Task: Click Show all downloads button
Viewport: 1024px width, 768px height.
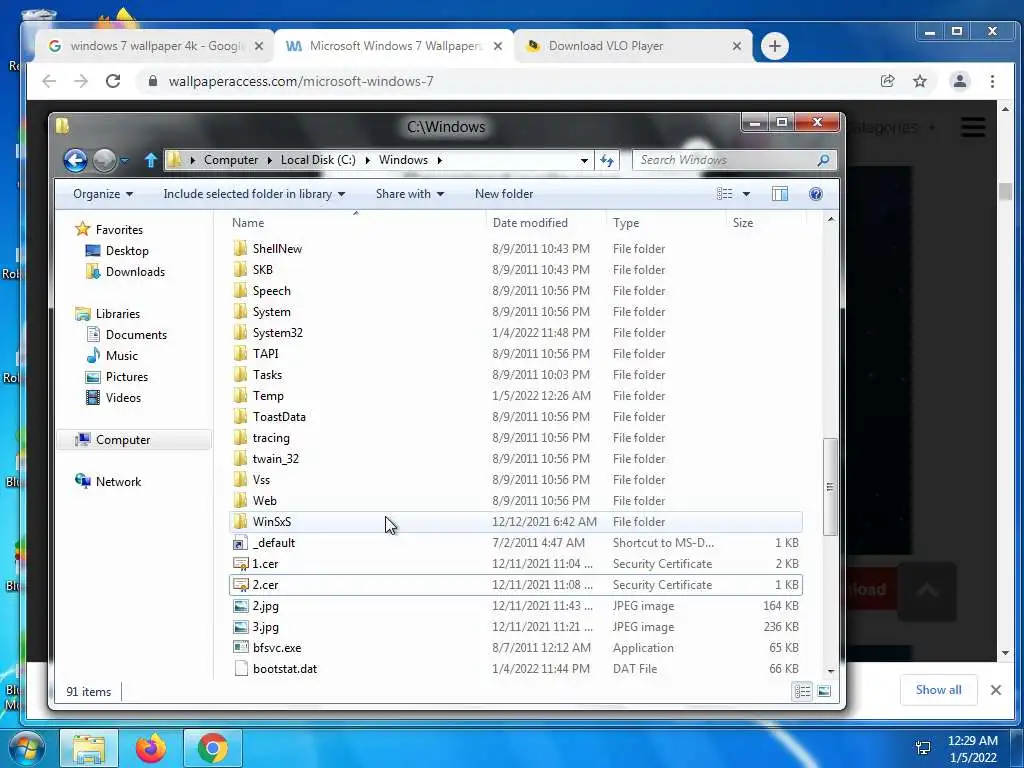Action: (938, 690)
